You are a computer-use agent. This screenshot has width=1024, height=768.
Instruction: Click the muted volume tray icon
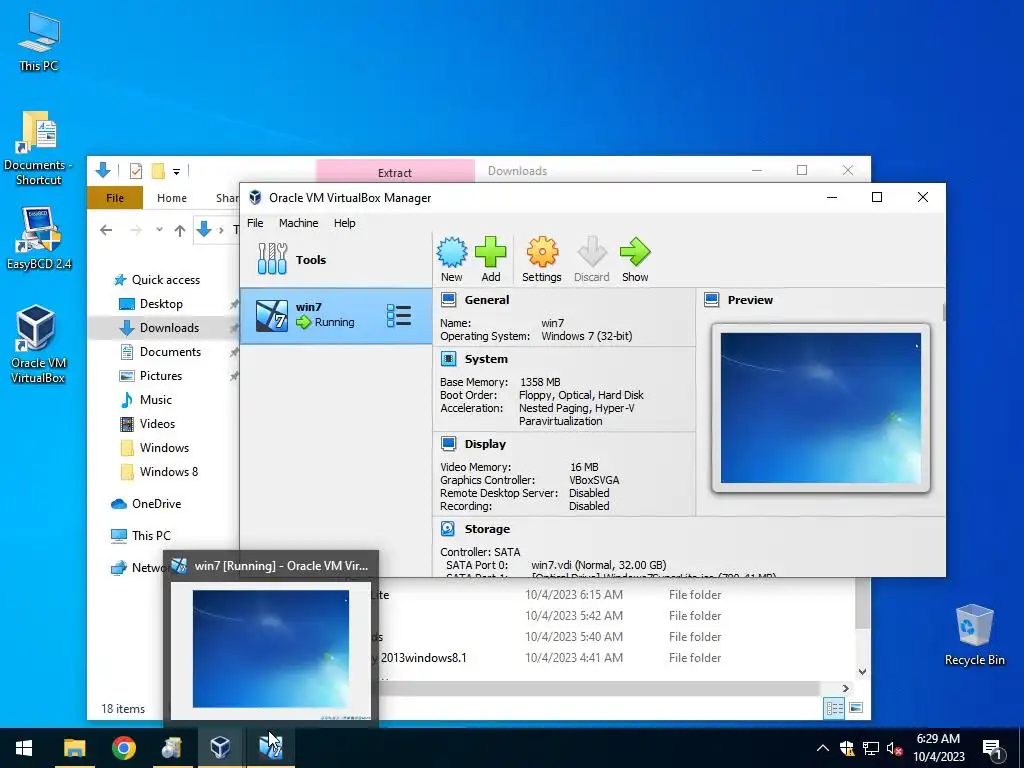point(894,748)
